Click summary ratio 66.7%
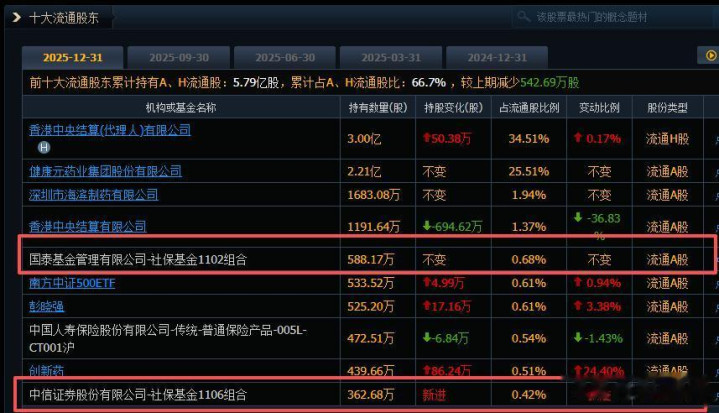This screenshot has height=413, width=719. (429, 83)
